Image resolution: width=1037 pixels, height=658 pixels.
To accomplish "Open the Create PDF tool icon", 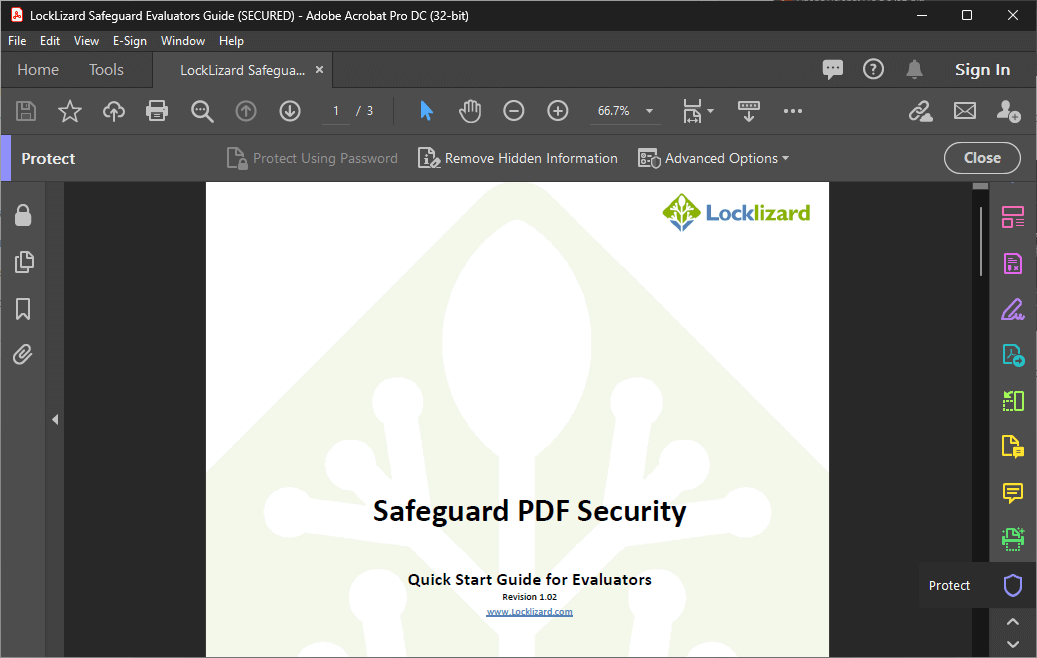I will 1013,355.
